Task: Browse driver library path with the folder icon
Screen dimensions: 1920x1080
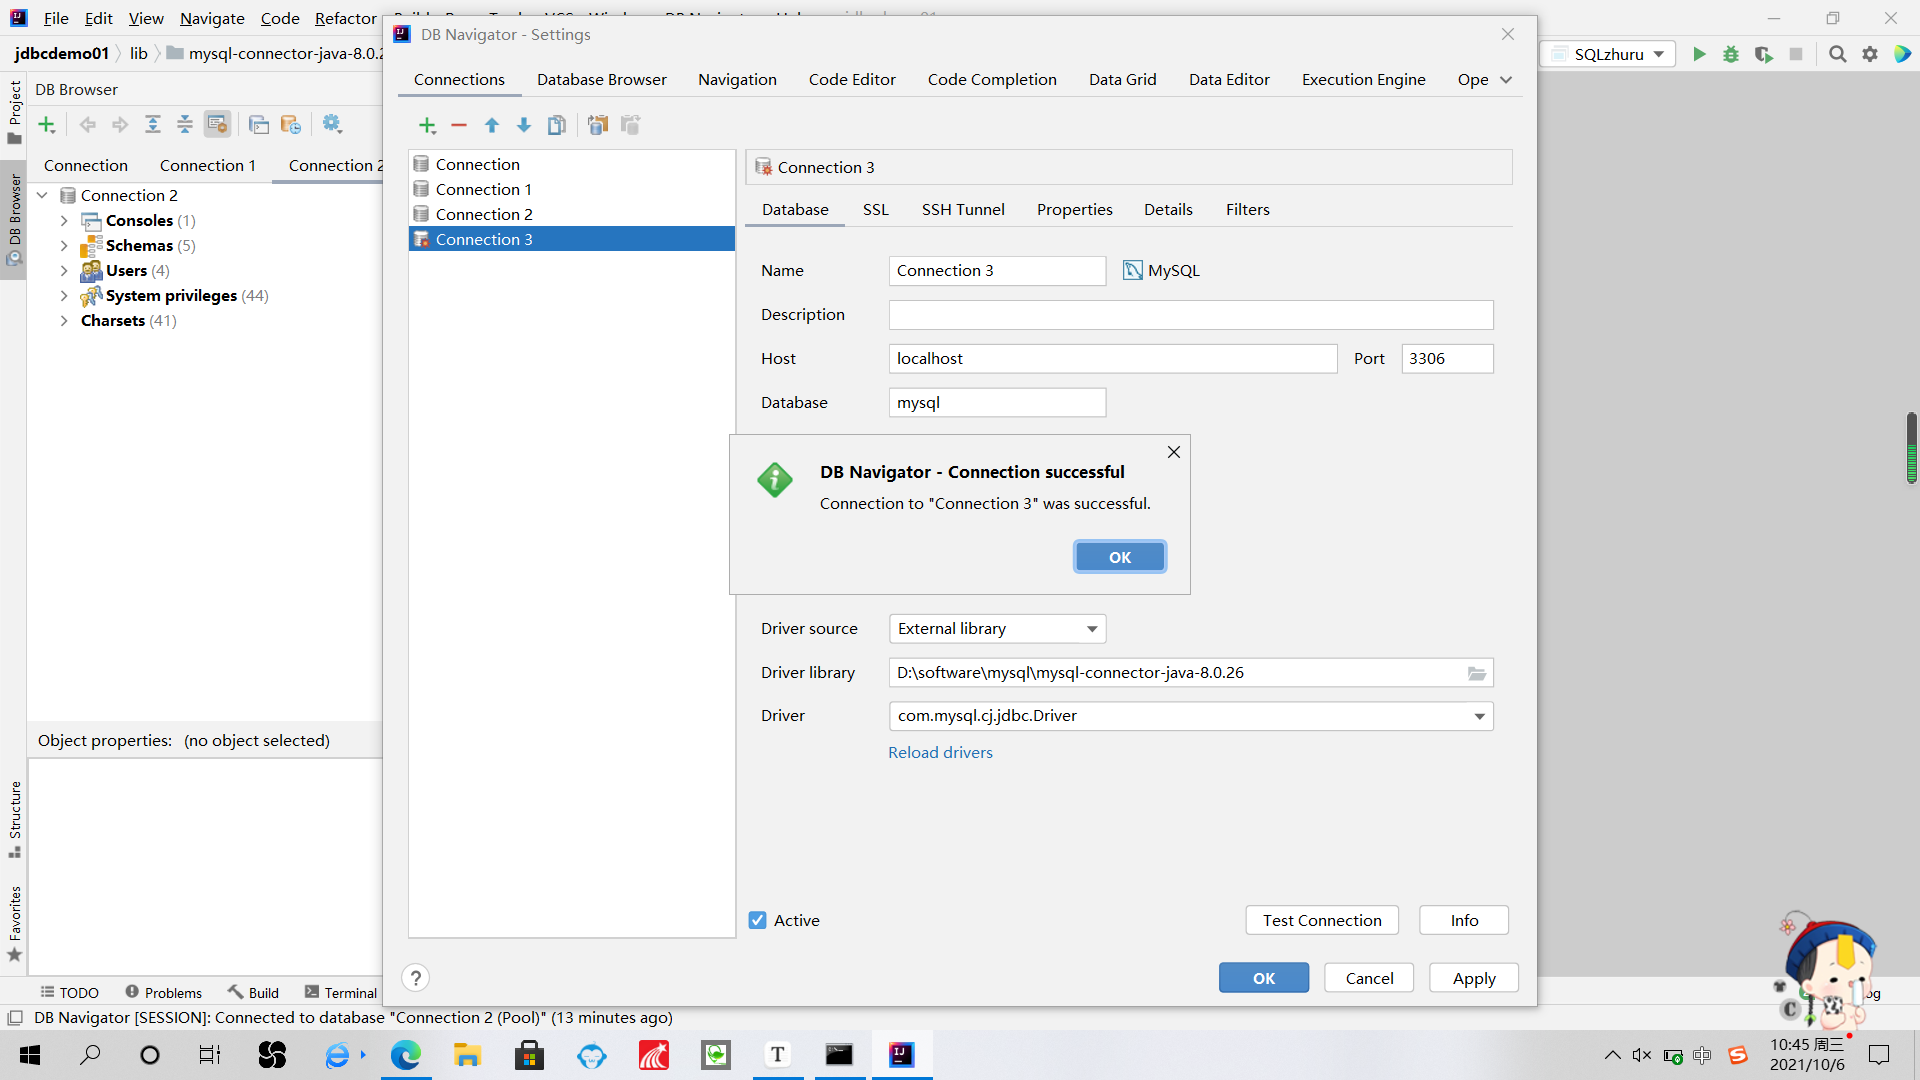Action: 1476,673
